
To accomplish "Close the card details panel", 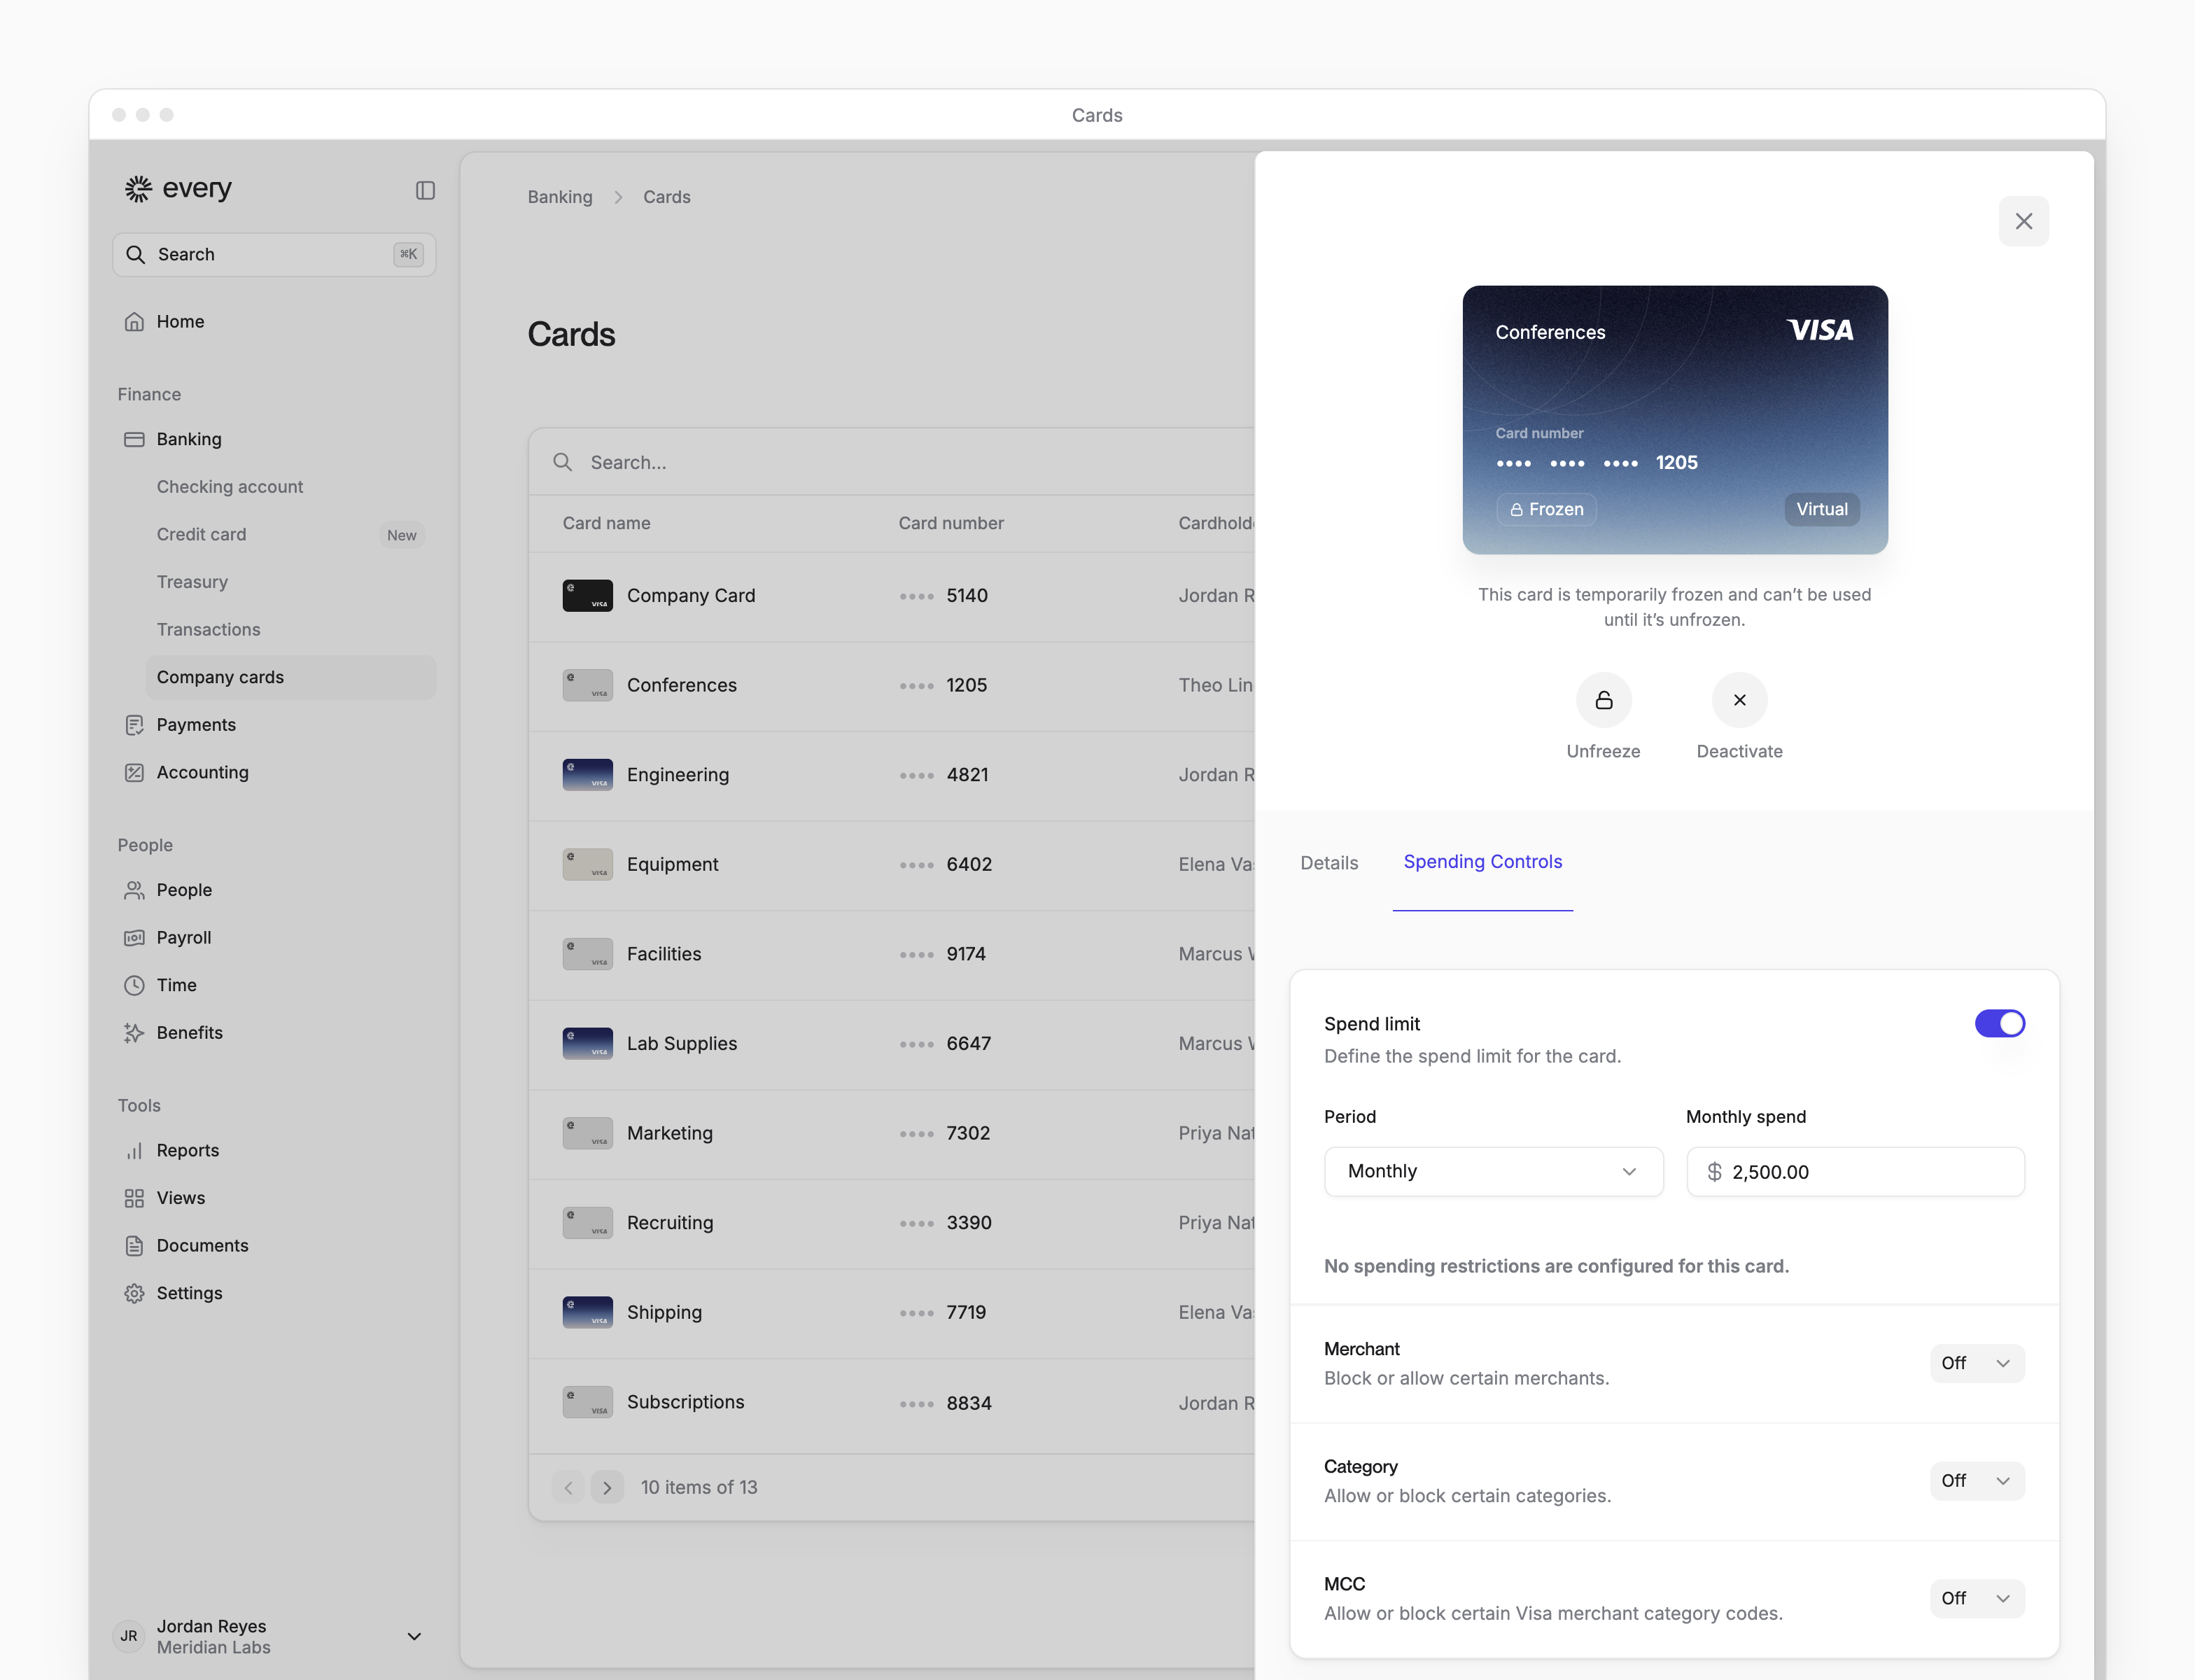I will tap(2023, 221).
